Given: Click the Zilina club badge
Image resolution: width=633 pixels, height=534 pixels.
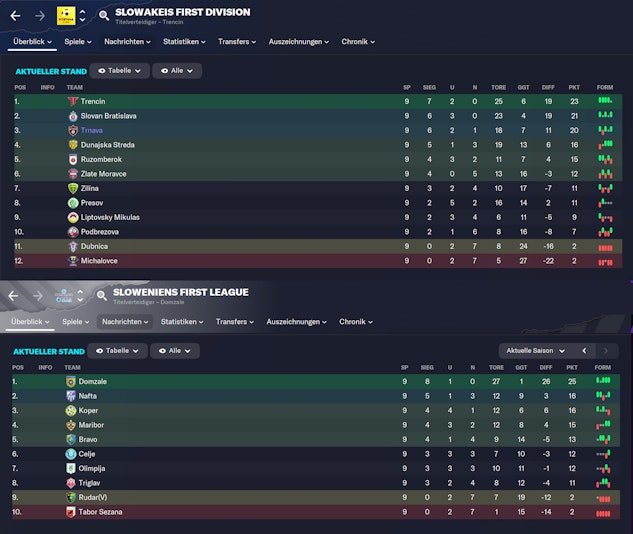Looking at the screenshot, I should 72,188.
